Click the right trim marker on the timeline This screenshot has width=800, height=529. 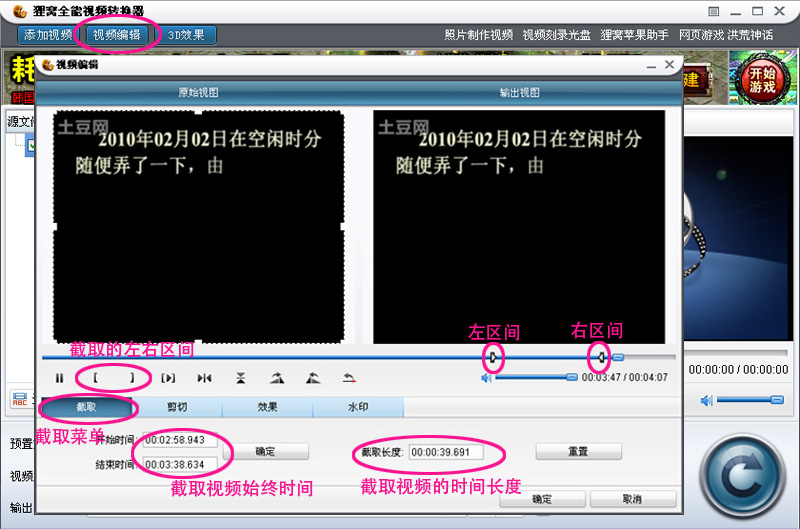click(601, 357)
